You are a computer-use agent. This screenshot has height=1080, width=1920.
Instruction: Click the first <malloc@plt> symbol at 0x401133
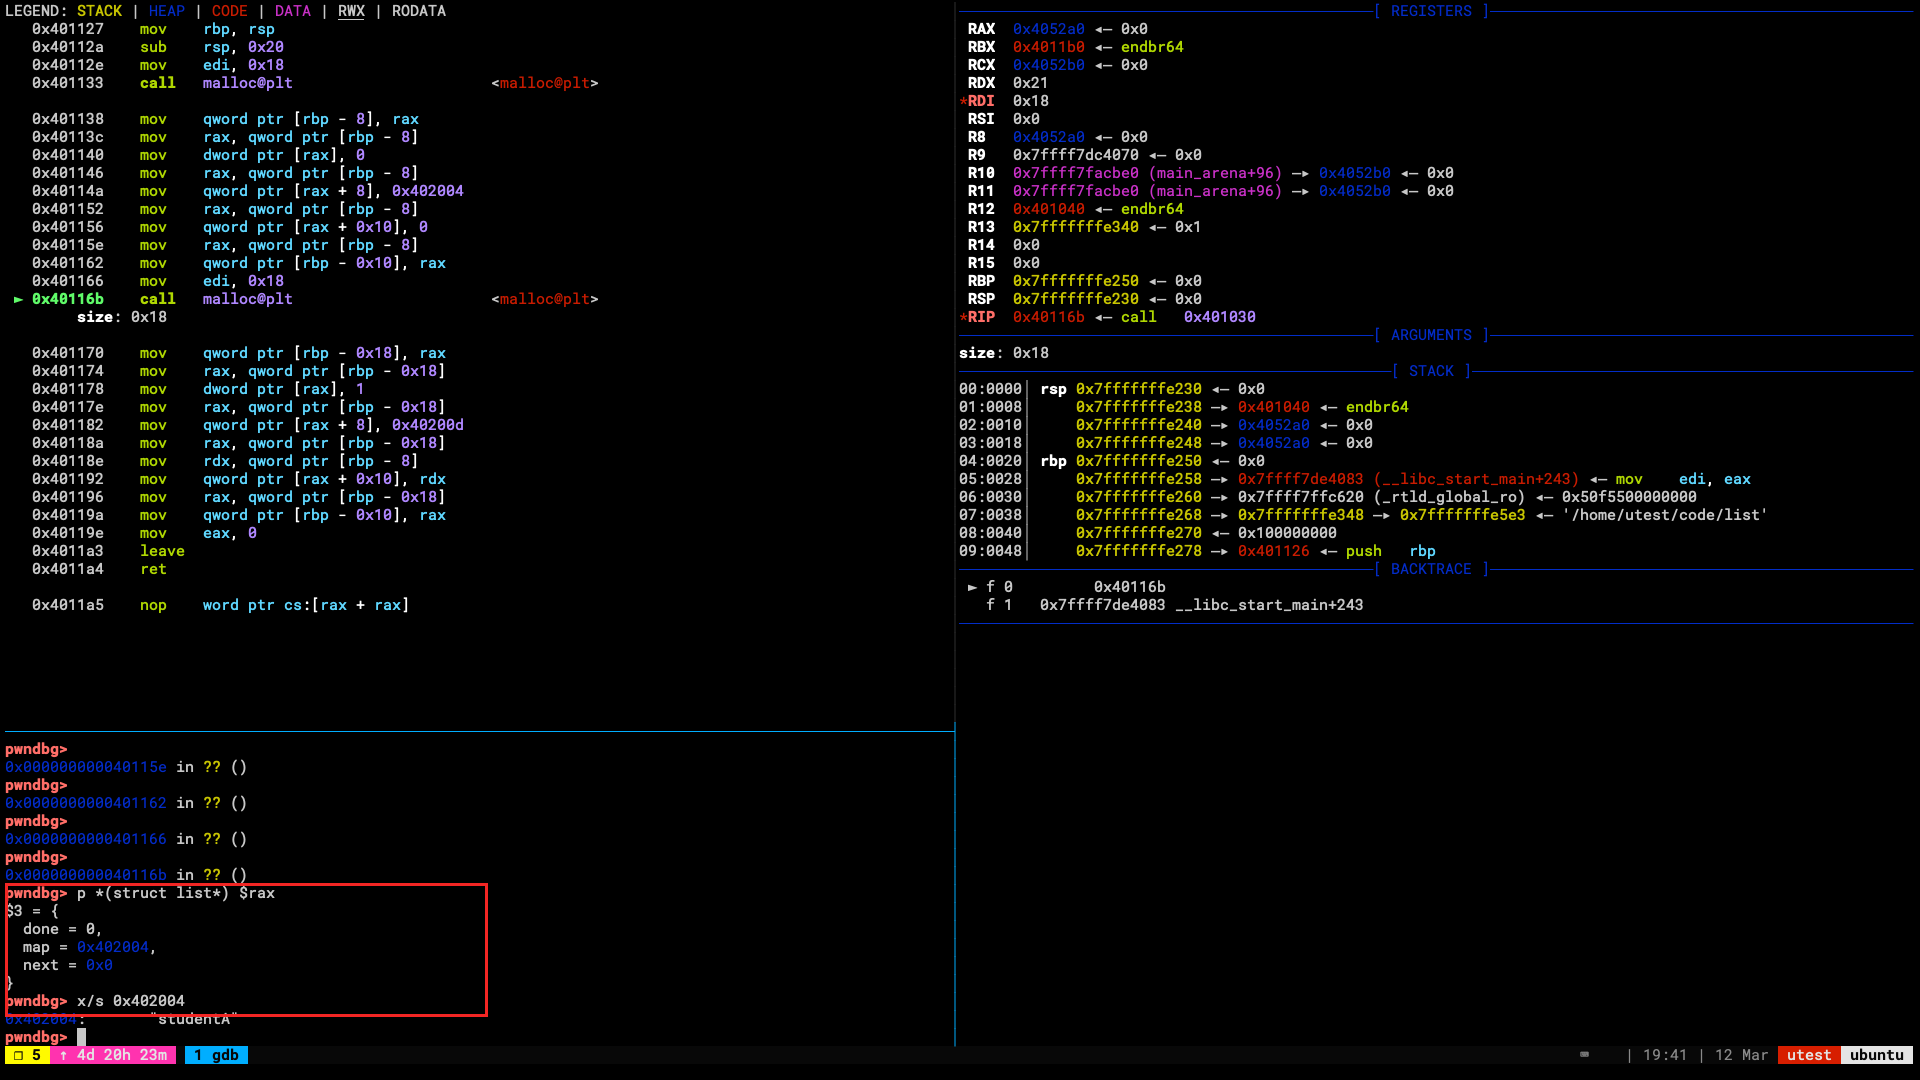pos(545,83)
